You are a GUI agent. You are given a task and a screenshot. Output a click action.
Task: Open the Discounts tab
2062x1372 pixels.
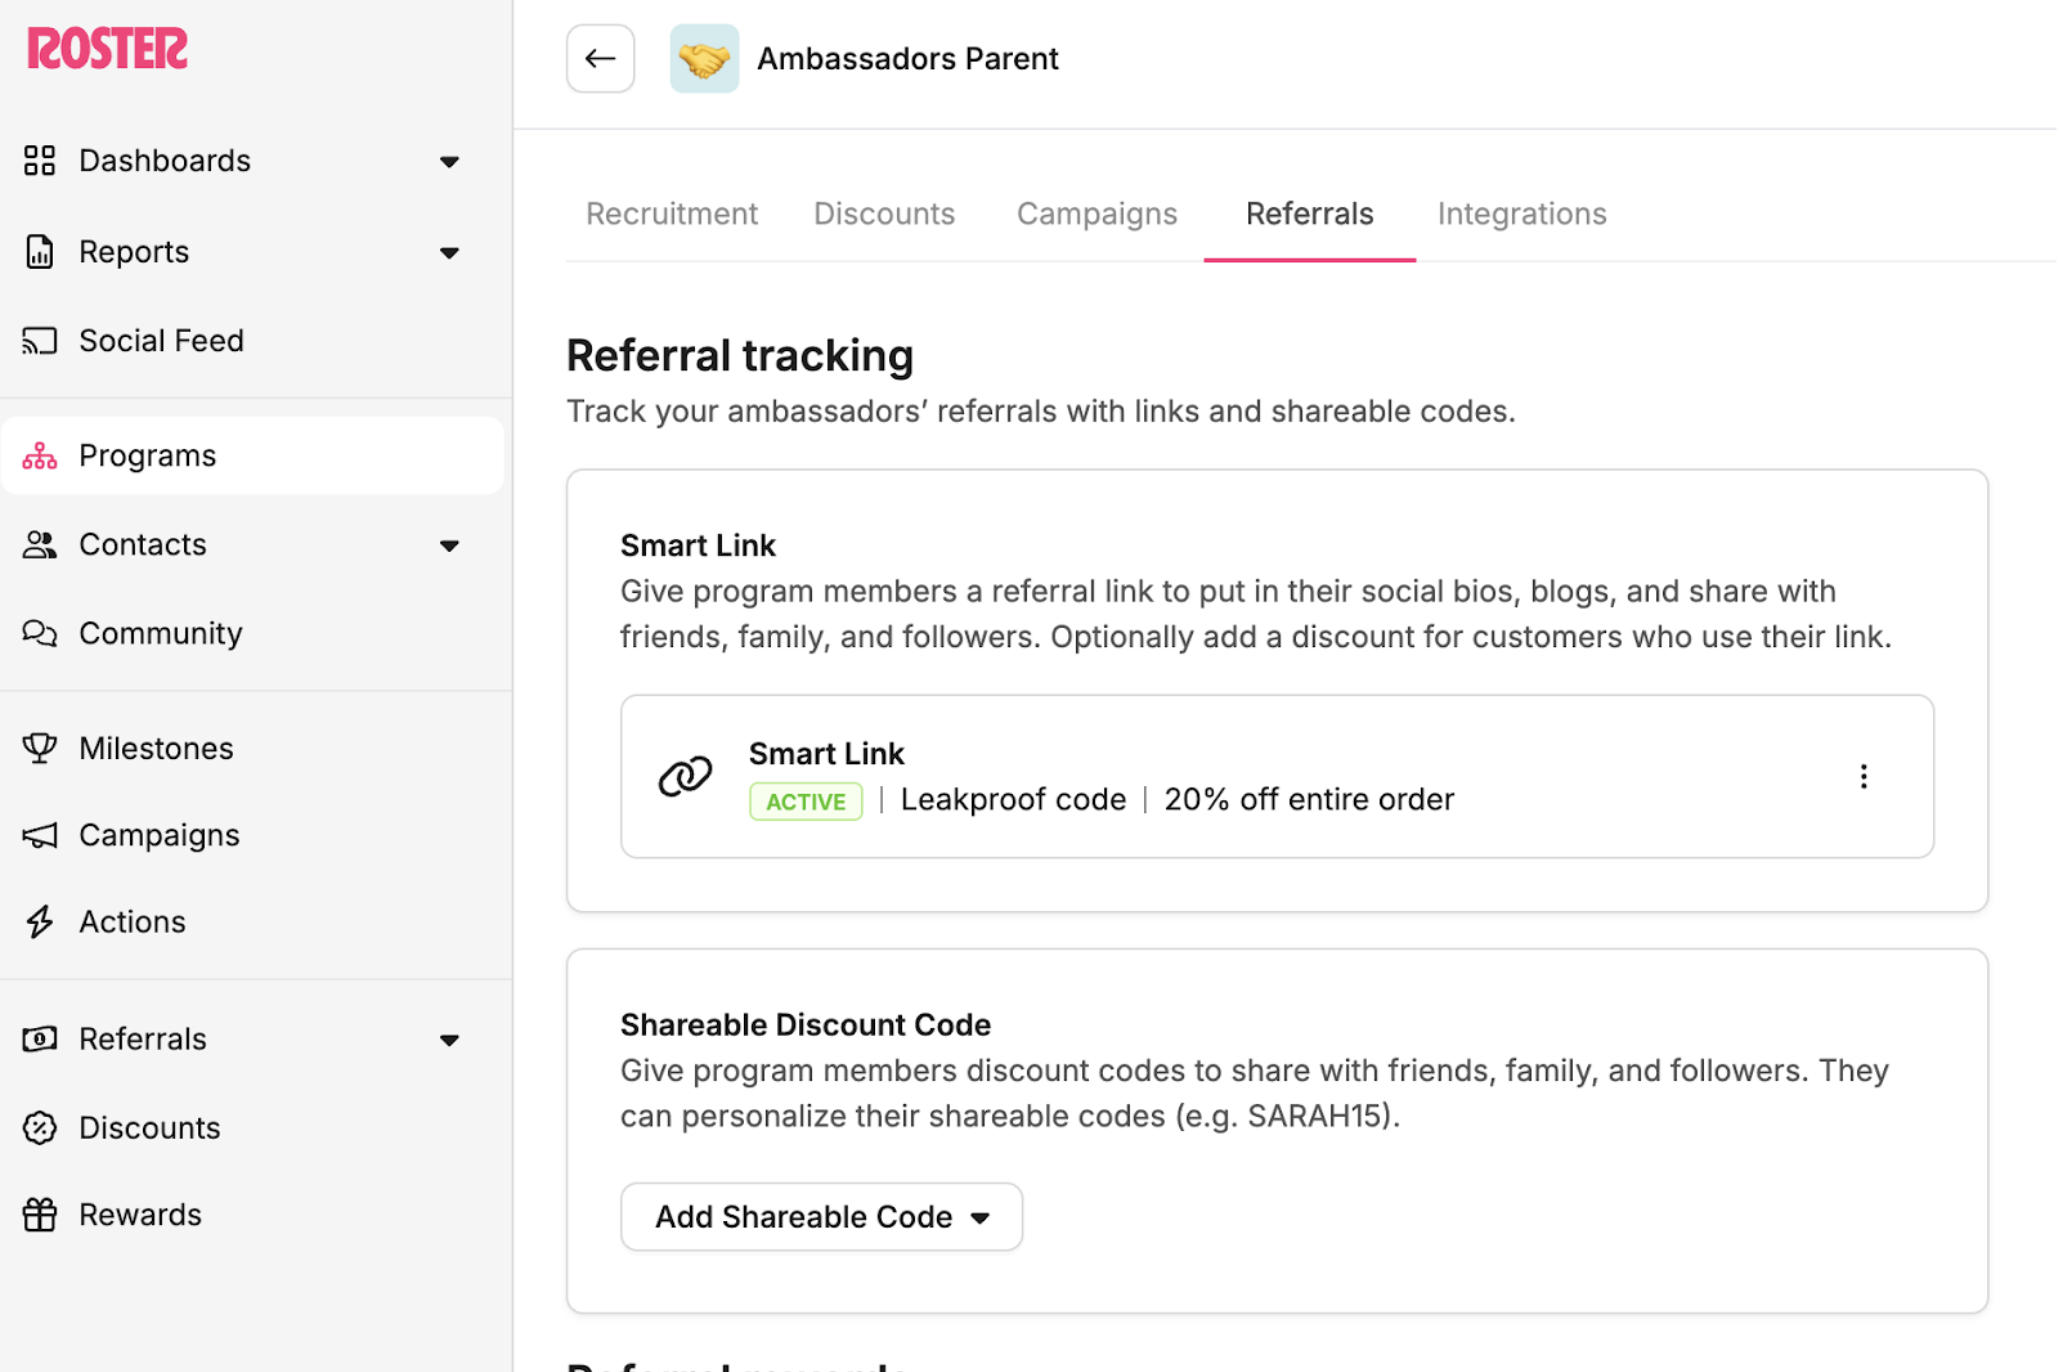click(x=884, y=214)
